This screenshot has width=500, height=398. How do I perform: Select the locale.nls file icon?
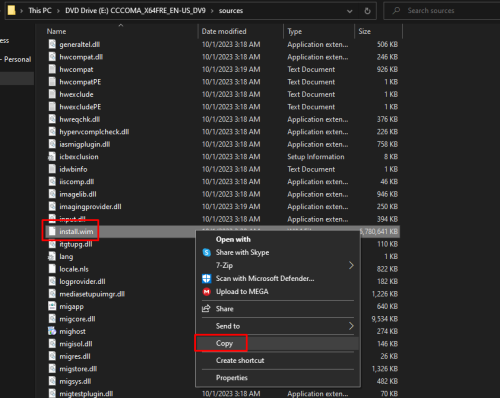click(x=52, y=269)
